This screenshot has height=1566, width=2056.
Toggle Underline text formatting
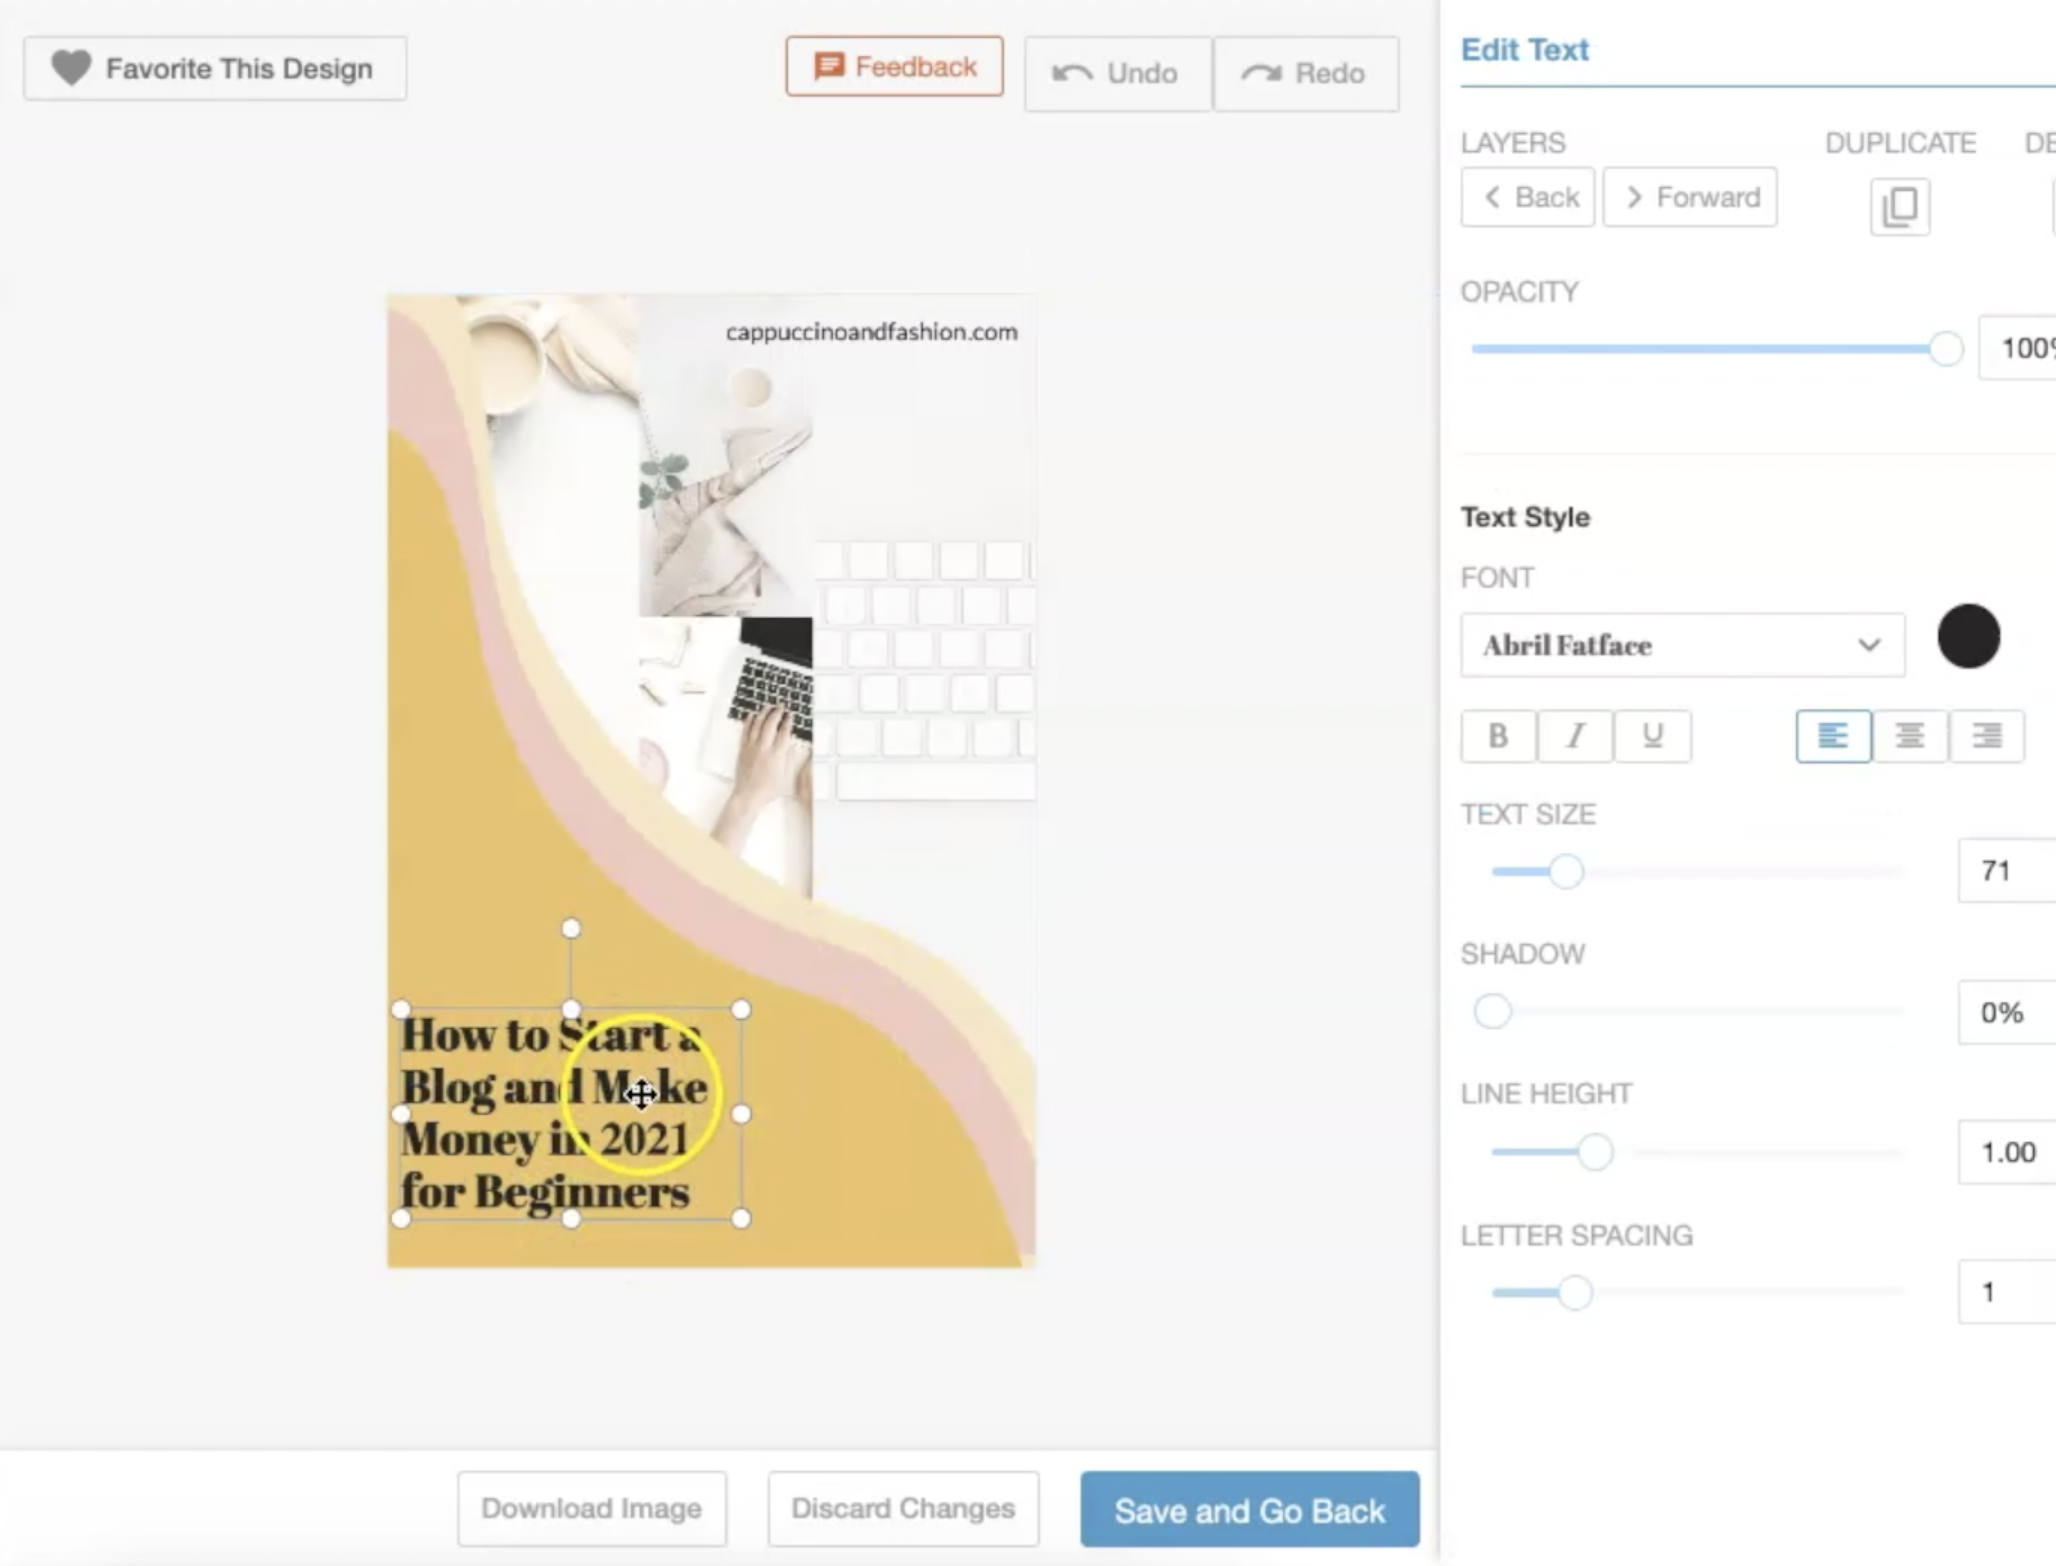pyautogui.click(x=1652, y=736)
